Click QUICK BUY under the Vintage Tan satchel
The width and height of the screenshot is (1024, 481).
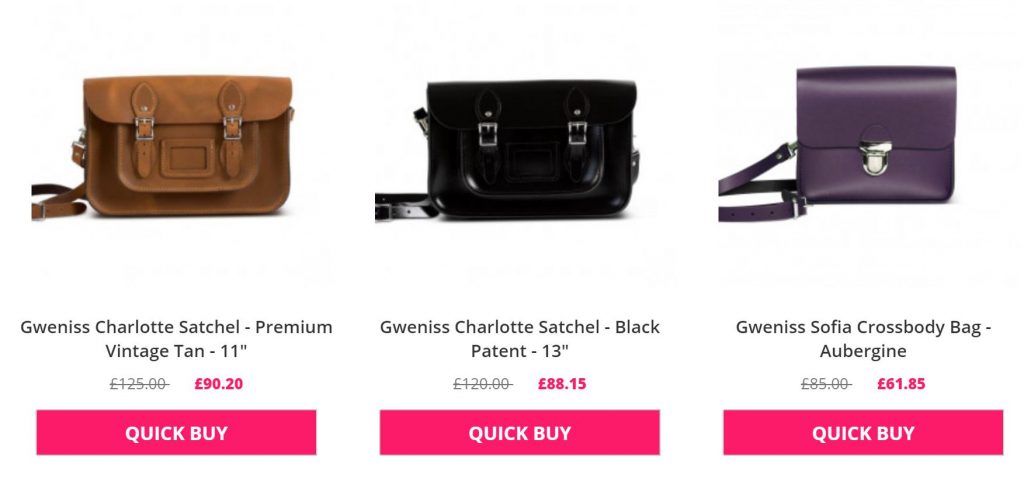tap(176, 433)
